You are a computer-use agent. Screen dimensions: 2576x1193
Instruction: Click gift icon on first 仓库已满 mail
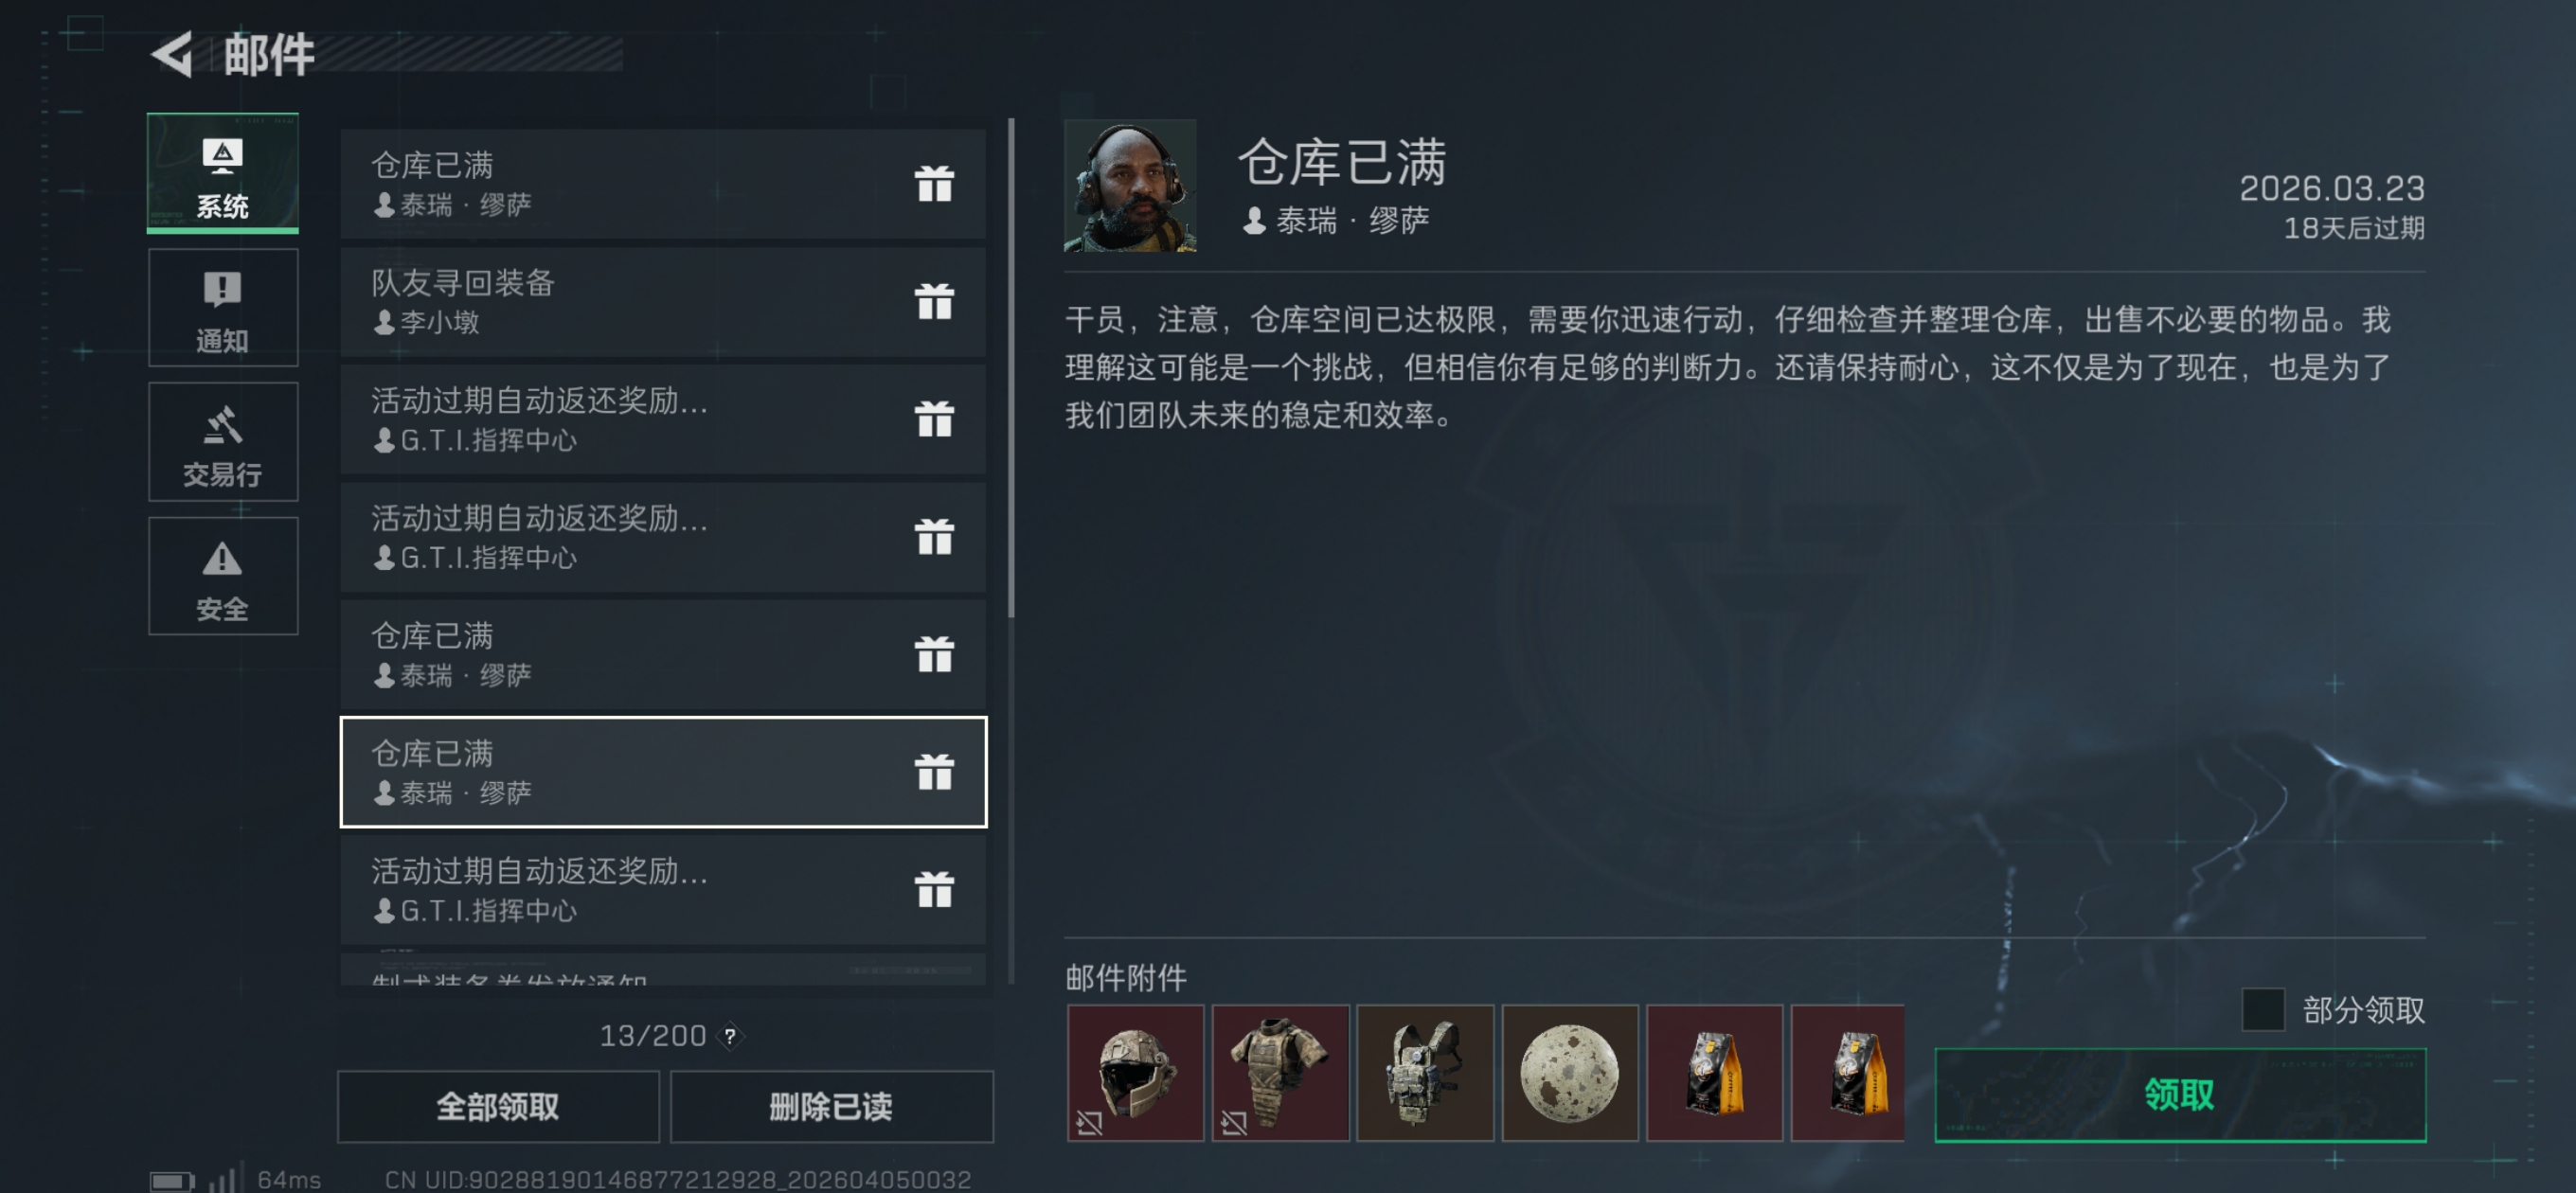click(934, 183)
